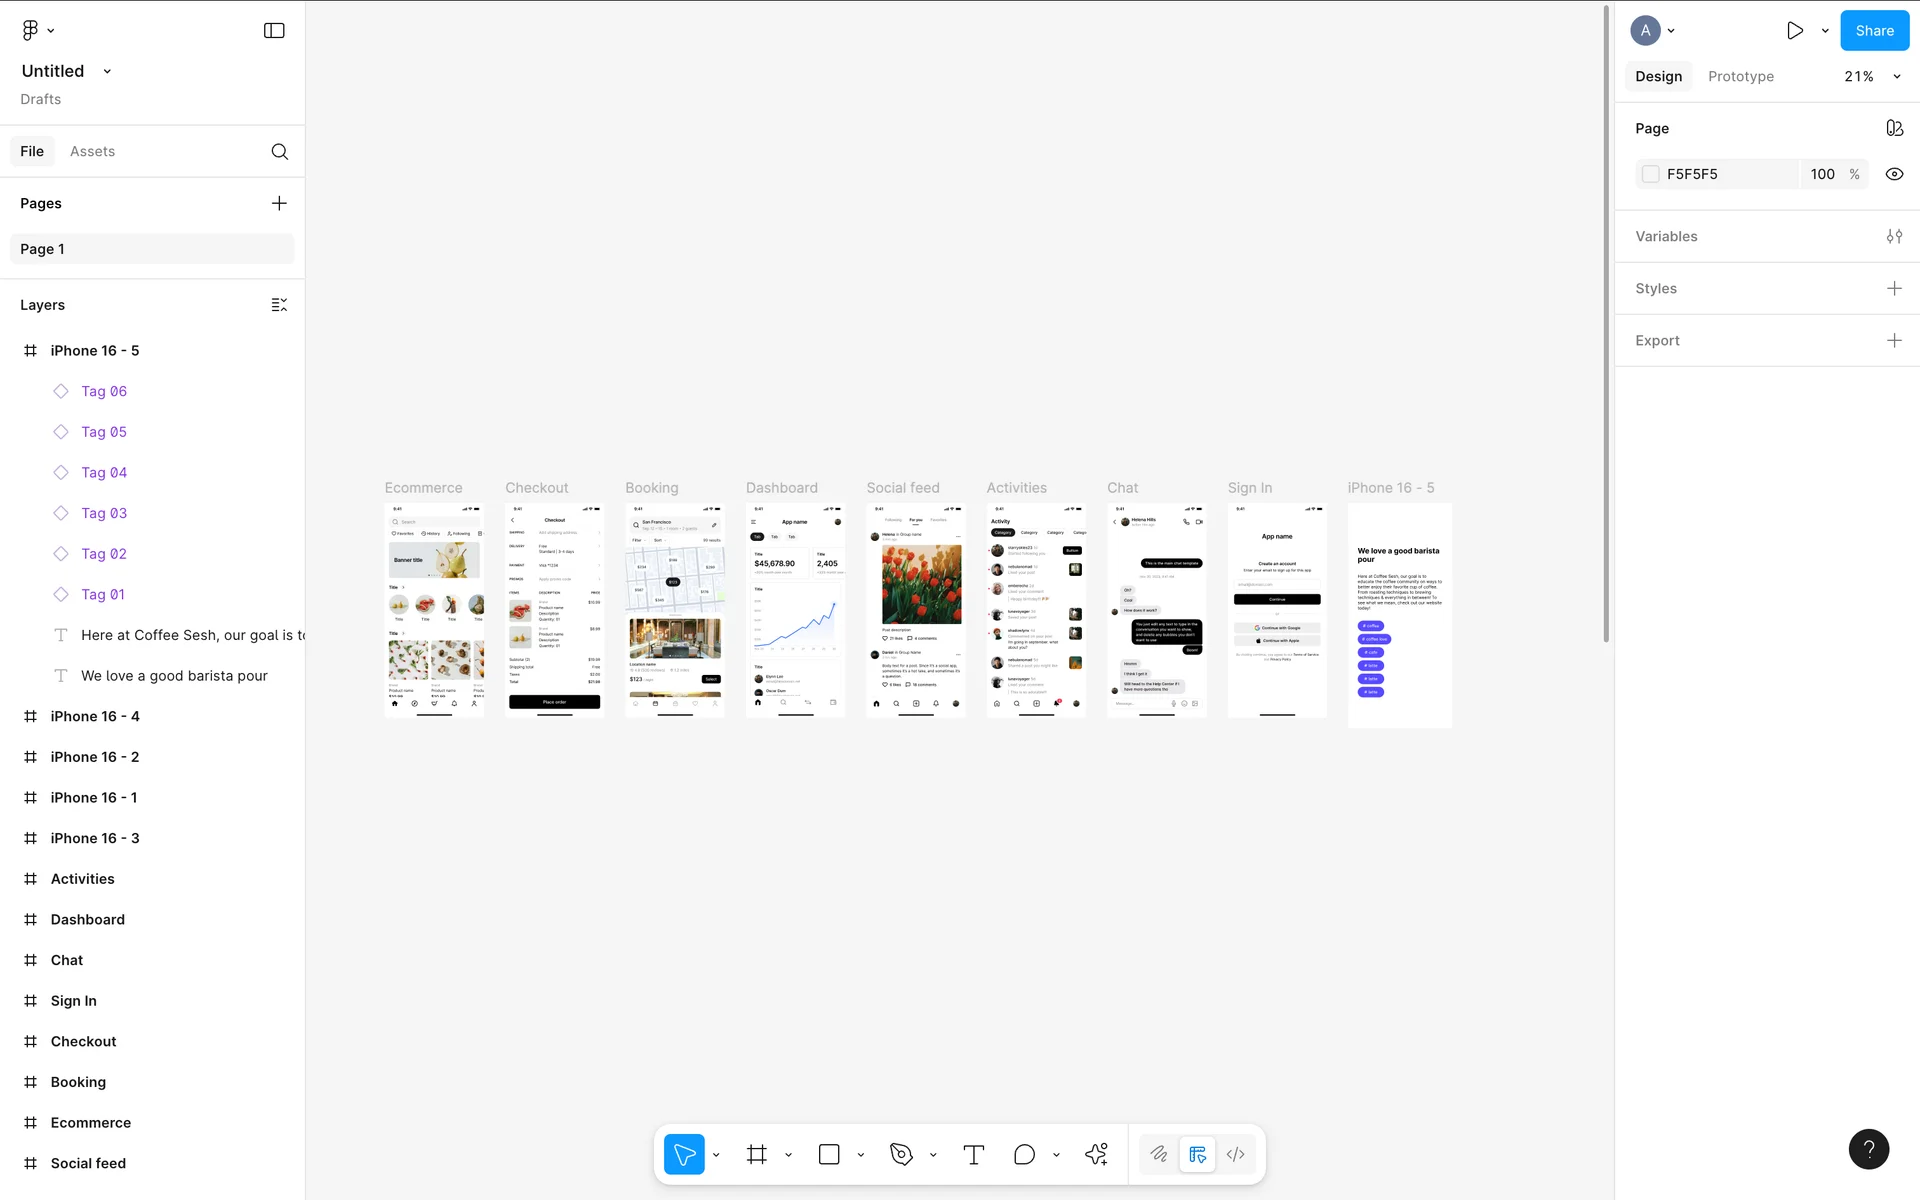Select the Text tool
The image size is (1920, 1200).
pos(973,1154)
